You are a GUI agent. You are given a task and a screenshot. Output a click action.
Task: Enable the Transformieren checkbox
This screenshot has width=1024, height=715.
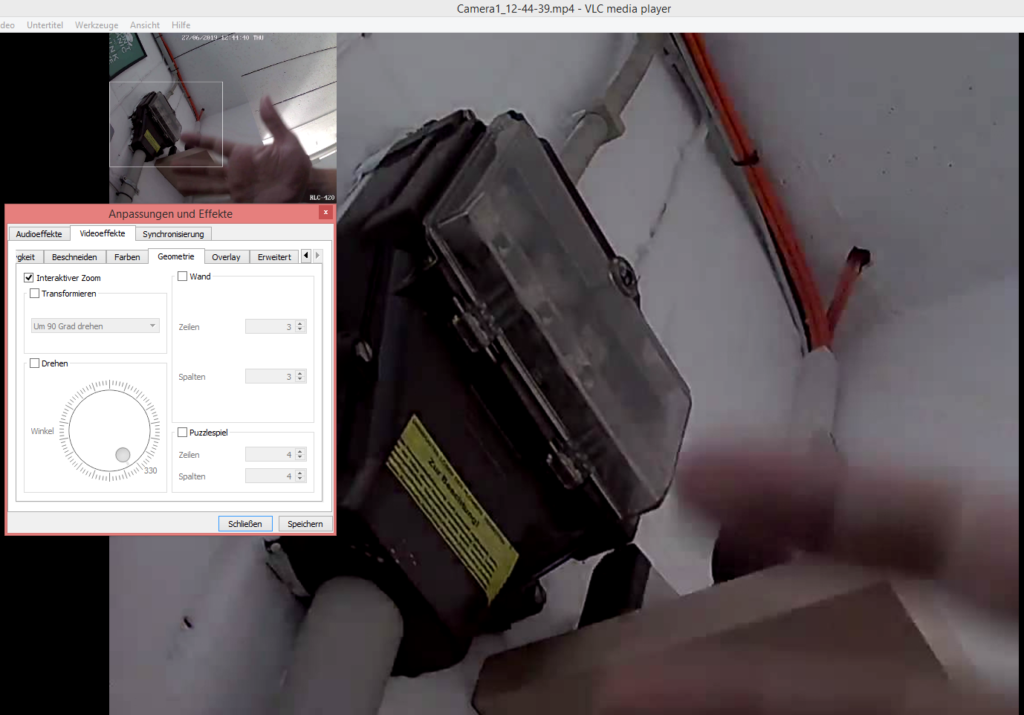(x=35, y=293)
